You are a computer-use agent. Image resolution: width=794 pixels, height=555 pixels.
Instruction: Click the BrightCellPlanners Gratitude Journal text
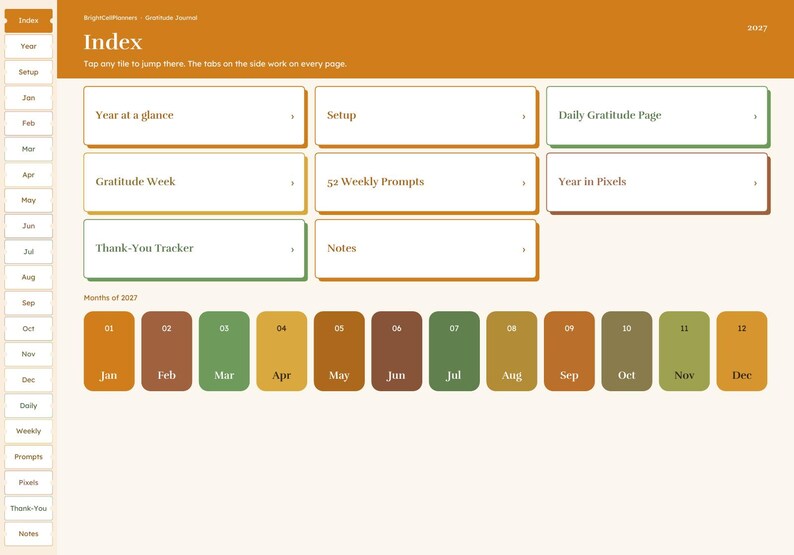140,18
